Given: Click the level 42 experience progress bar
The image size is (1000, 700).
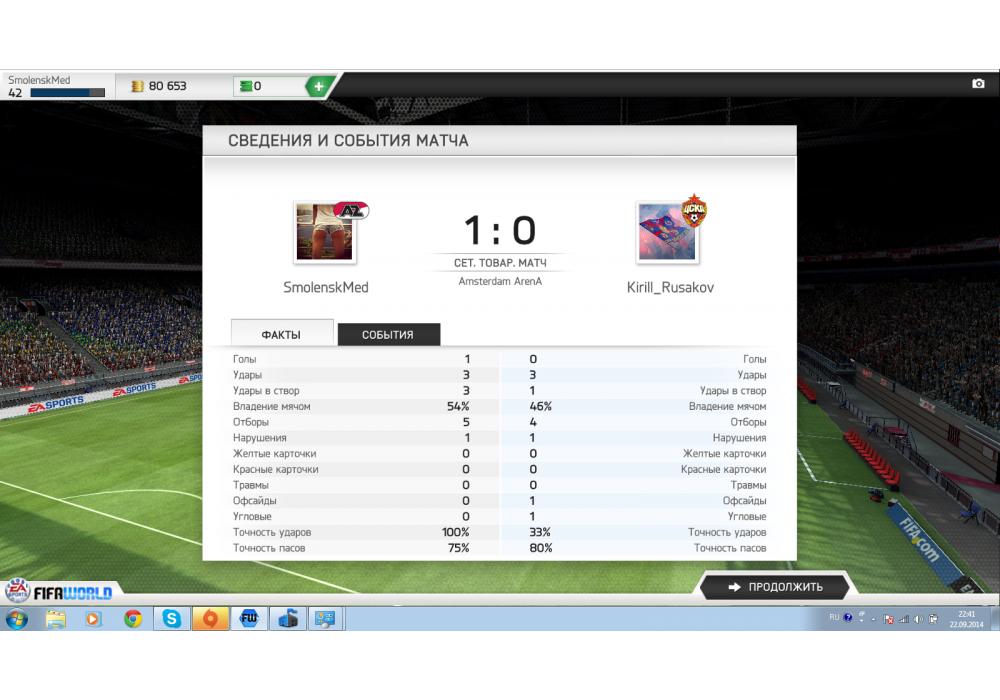Looking at the screenshot, I should 68,93.
